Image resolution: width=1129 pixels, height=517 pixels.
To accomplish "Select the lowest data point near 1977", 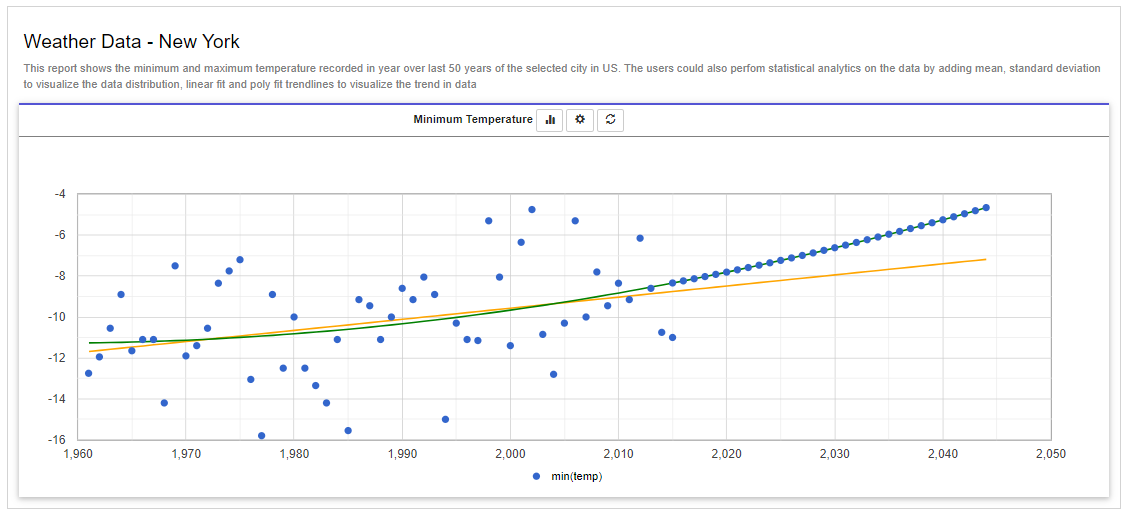I will coord(262,436).
